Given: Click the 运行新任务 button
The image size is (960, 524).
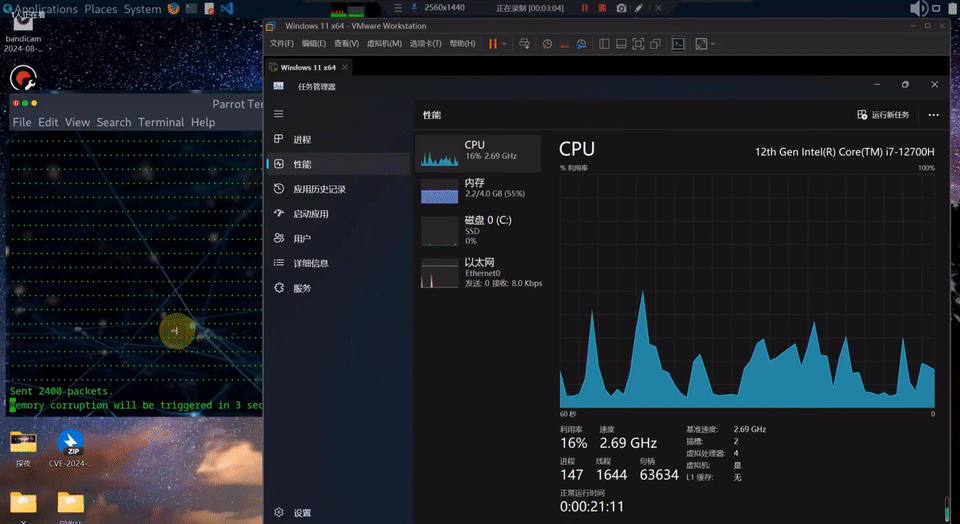Looking at the screenshot, I should 883,115.
